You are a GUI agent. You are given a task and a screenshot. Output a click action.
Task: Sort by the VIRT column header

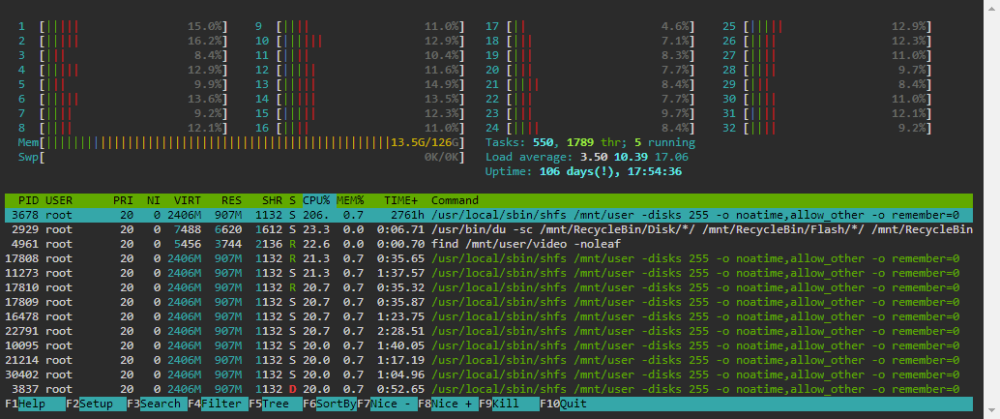click(188, 200)
